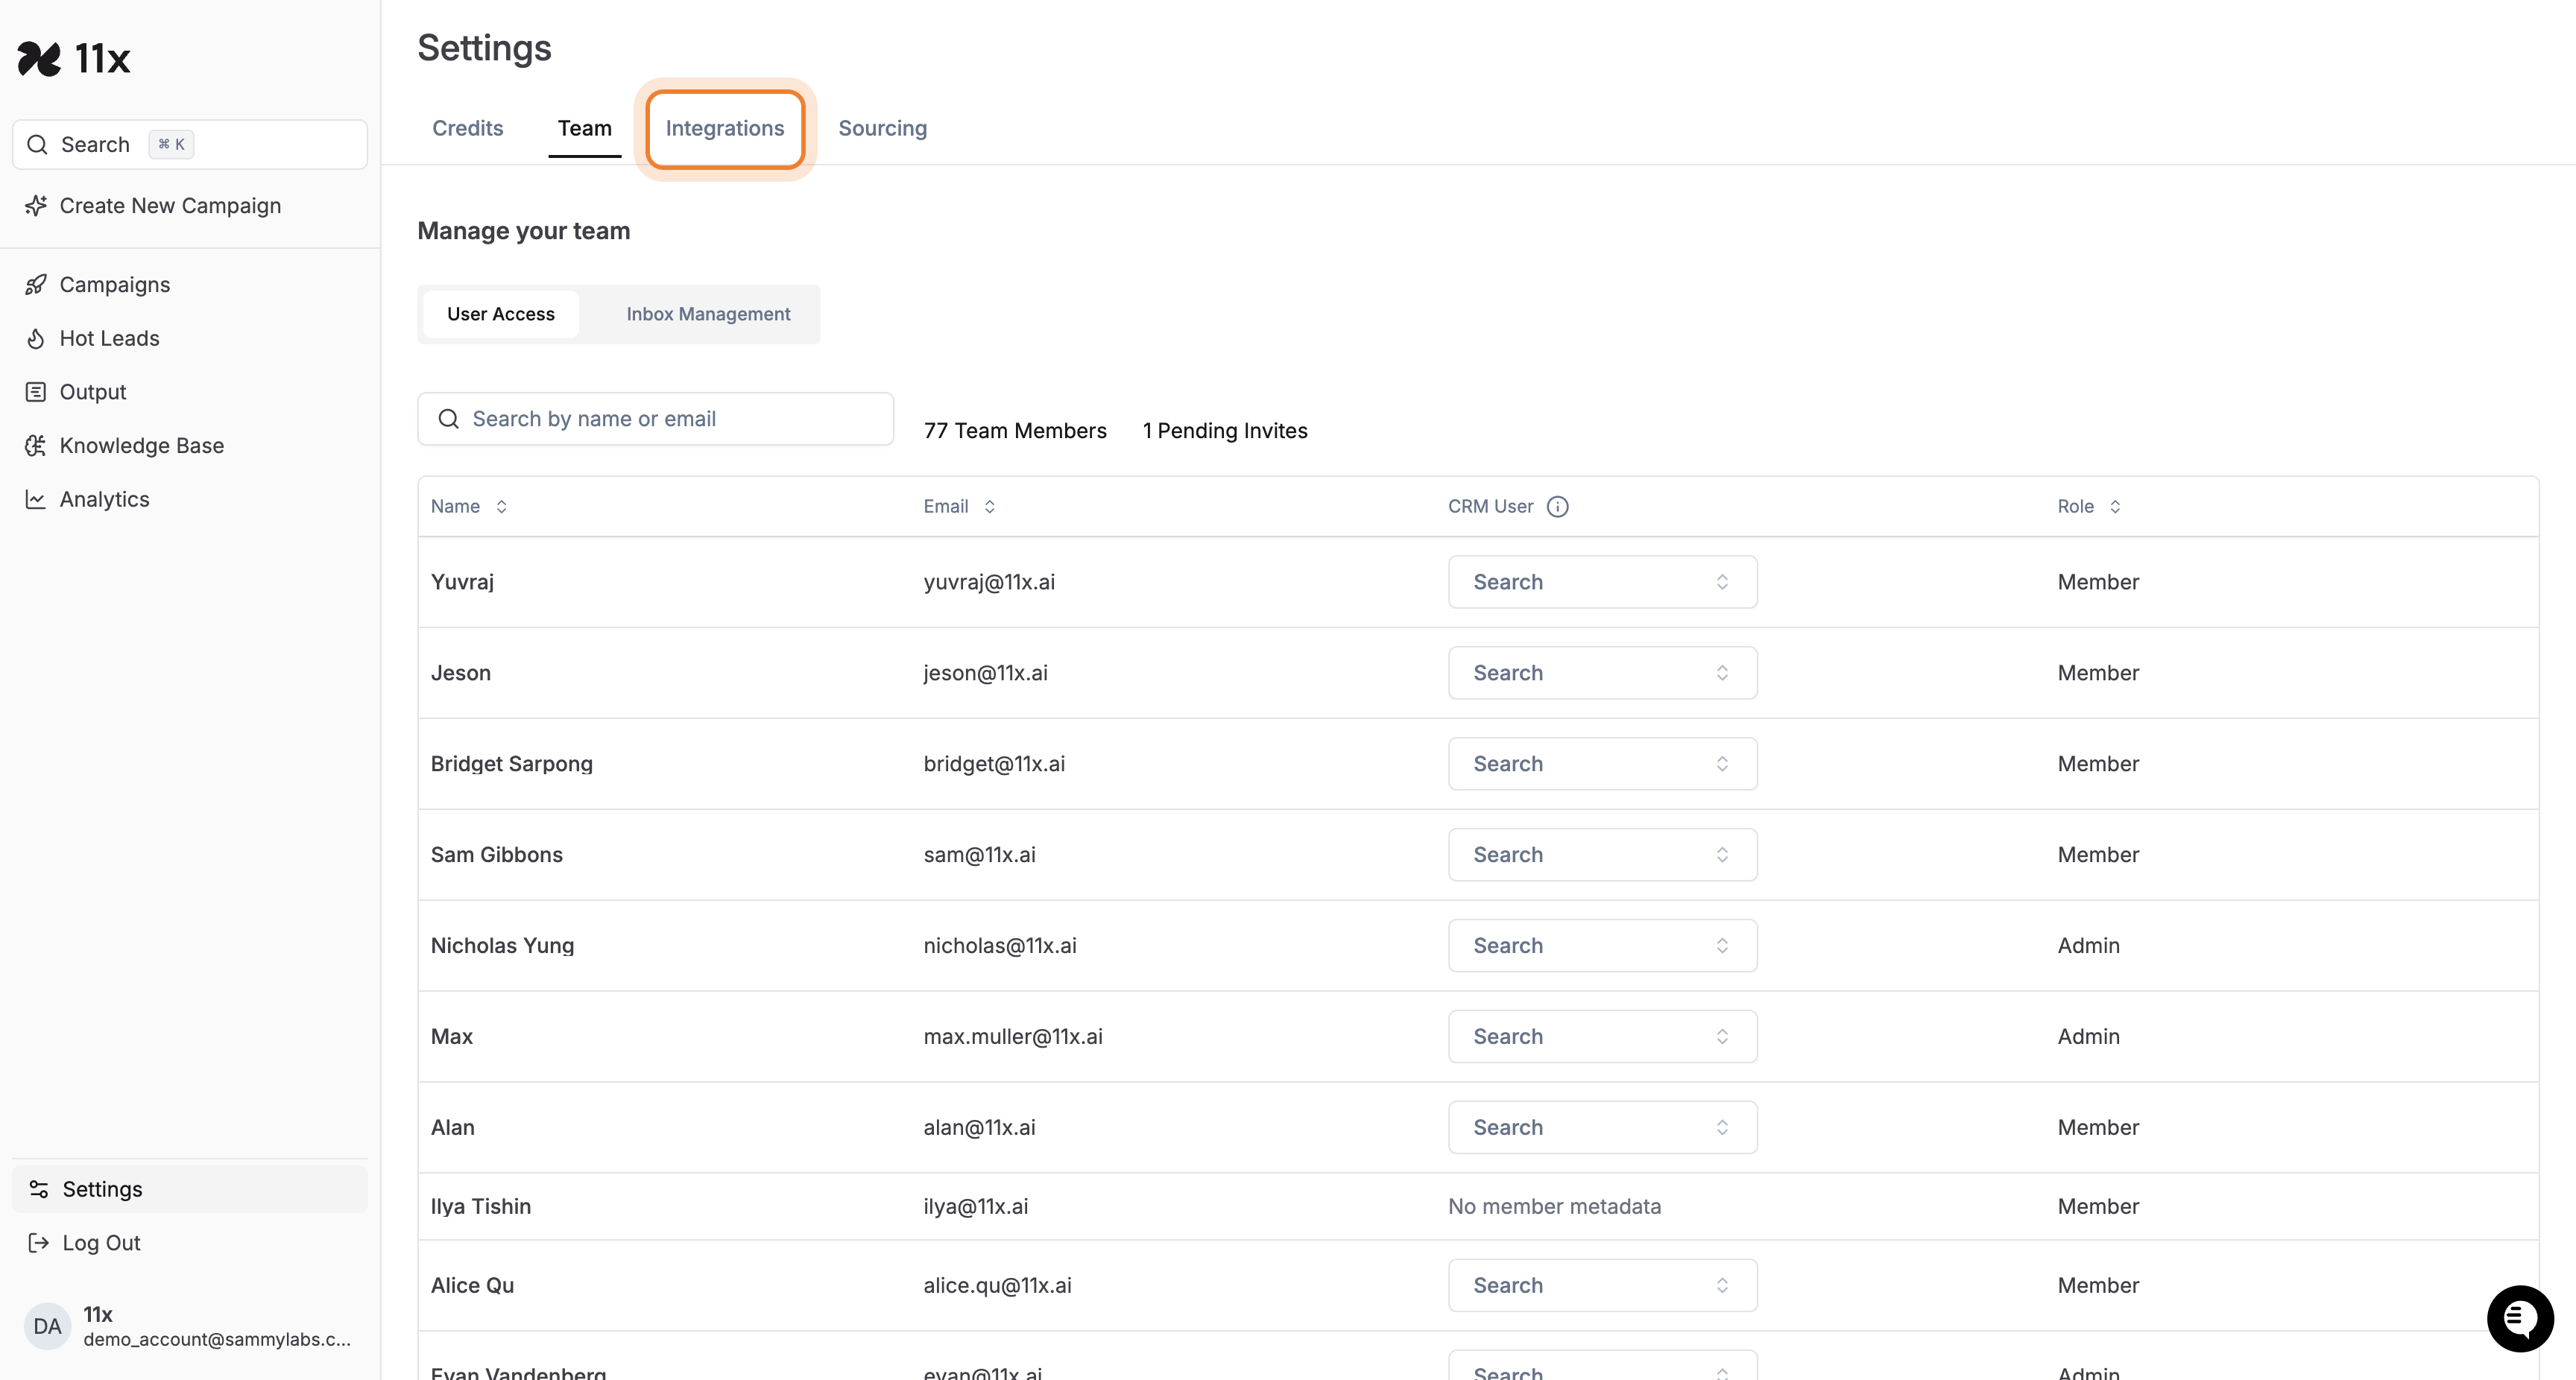Click email jeson@11x.ai
2576x1380 pixels.
click(986, 673)
